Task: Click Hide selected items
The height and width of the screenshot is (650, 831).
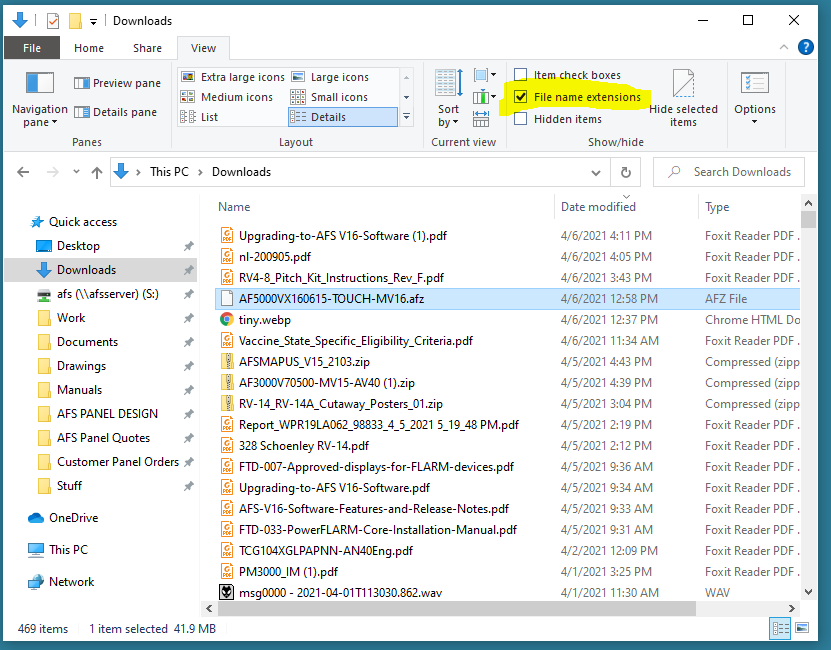Action: pyautogui.click(x=683, y=99)
